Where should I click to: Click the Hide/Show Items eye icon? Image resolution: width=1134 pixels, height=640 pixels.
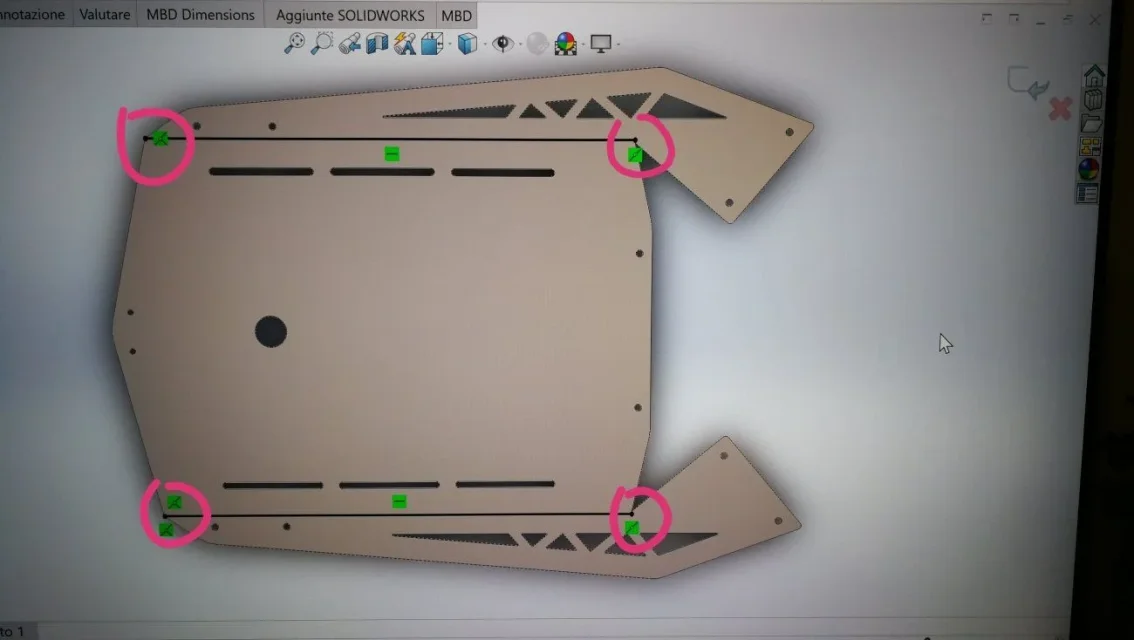pyautogui.click(x=502, y=44)
